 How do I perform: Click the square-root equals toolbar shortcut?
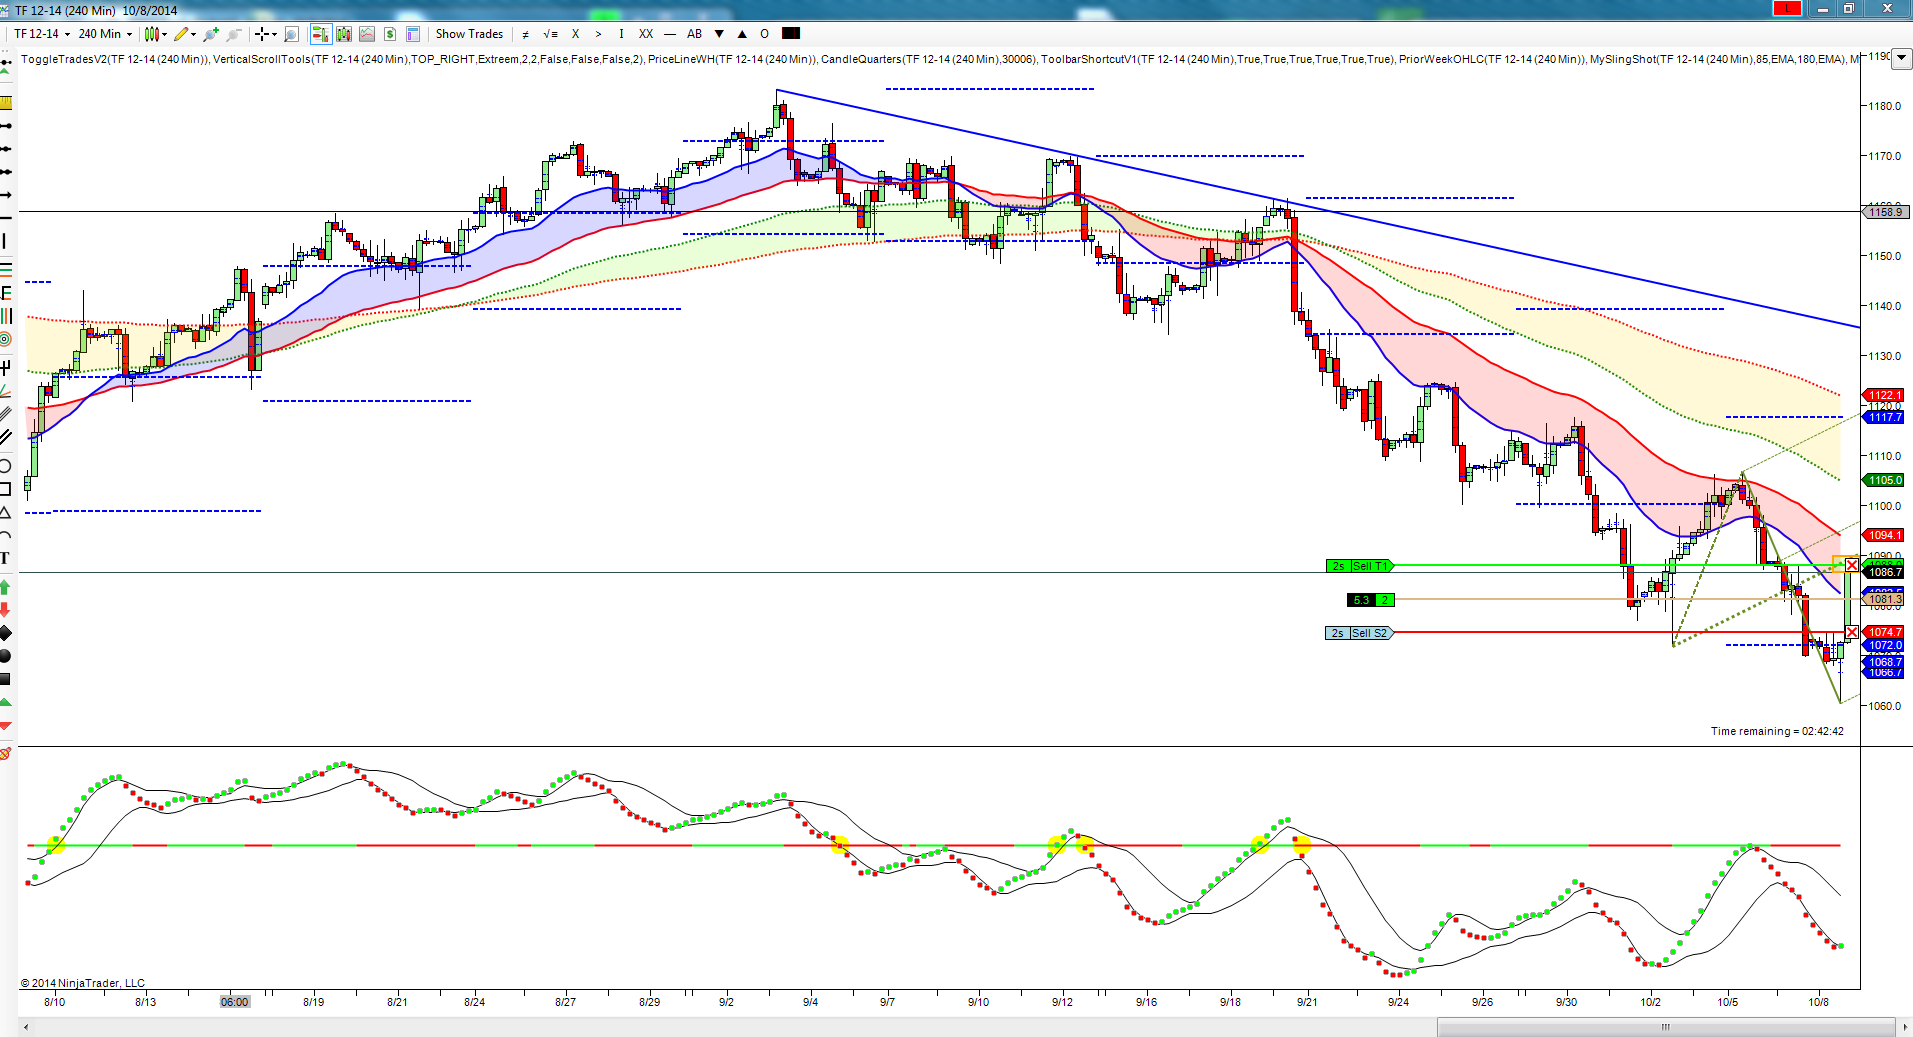(550, 34)
